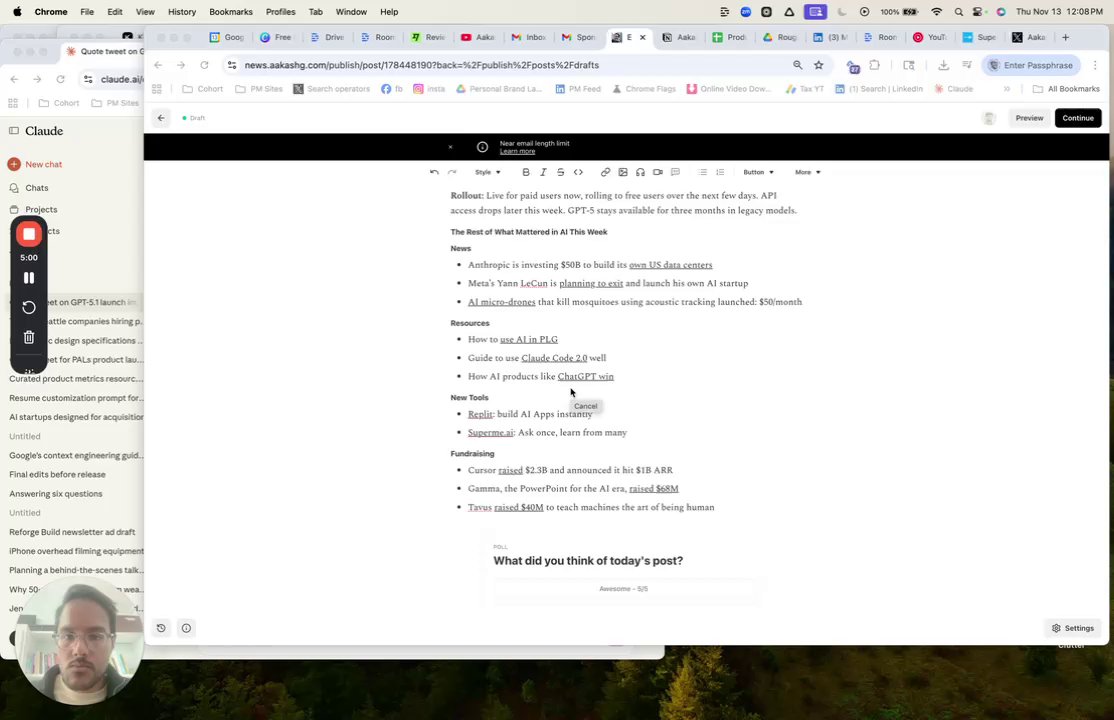Image resolution: width=1114 pixels, height=720 pixels.
Task: Toggle bold formatting
Action: pos(526,172)
